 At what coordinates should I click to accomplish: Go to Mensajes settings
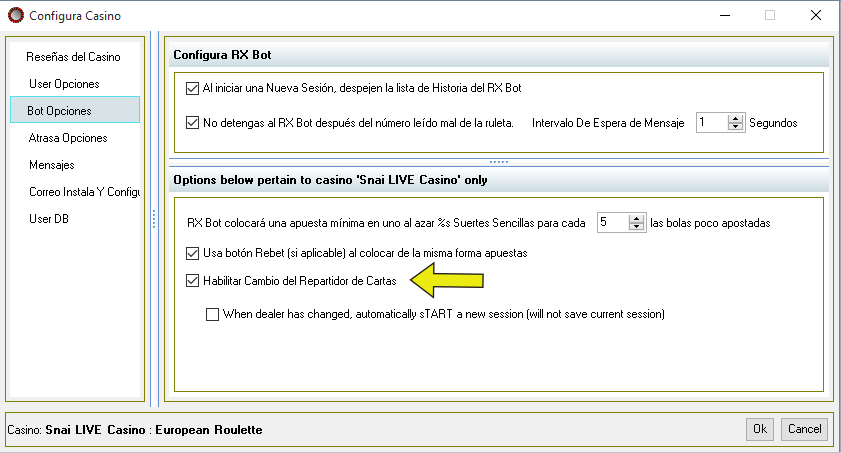pyautogui.click(x=52, y=165)
